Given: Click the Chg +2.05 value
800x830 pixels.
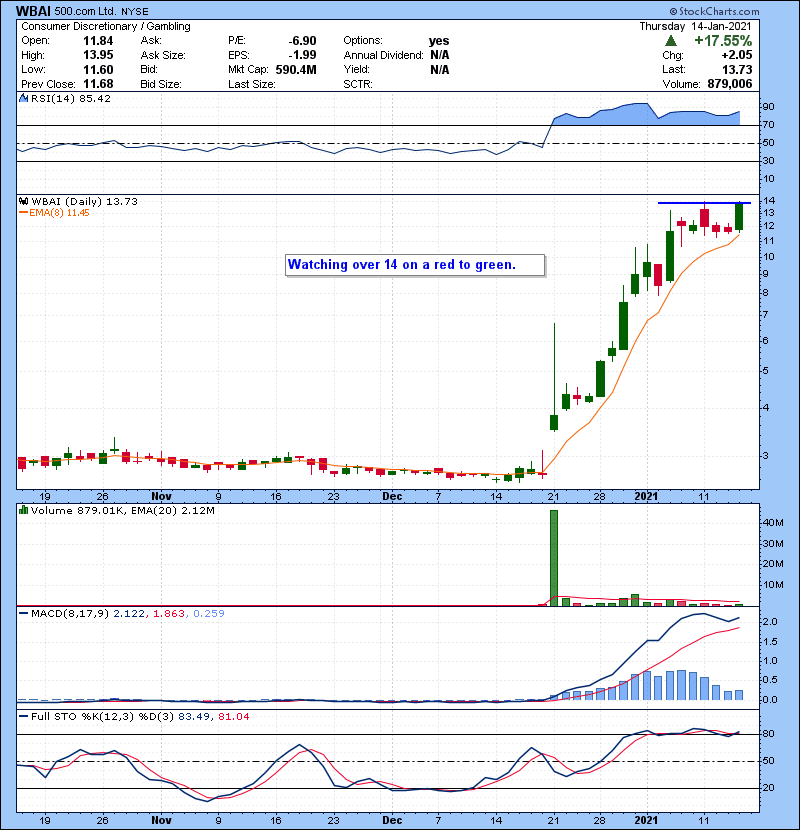Looking at the screenshot, I should (x=736, y=55).
